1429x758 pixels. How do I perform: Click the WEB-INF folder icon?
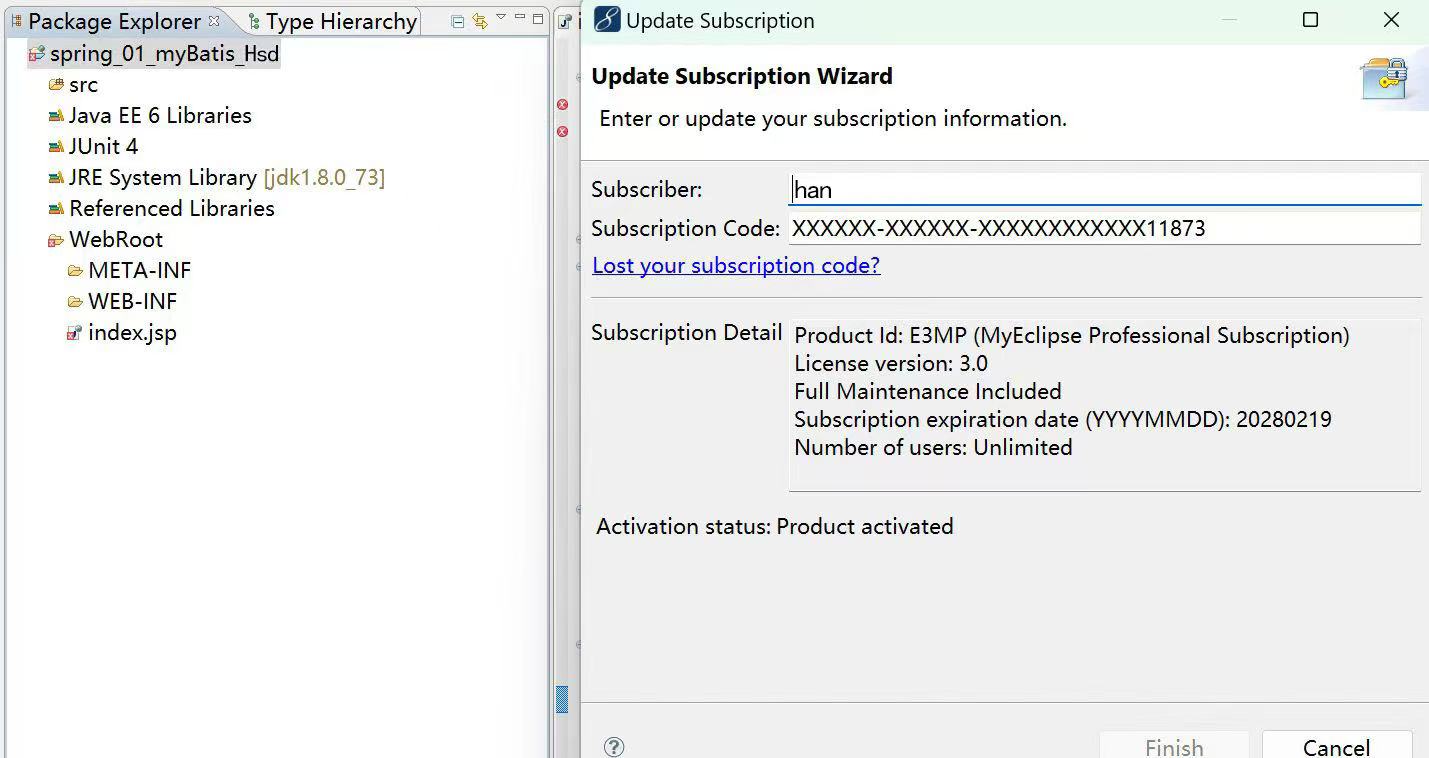75,302
